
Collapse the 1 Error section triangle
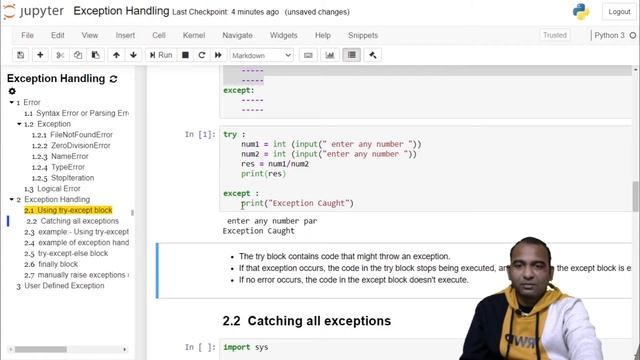click(x=11, y=102)
